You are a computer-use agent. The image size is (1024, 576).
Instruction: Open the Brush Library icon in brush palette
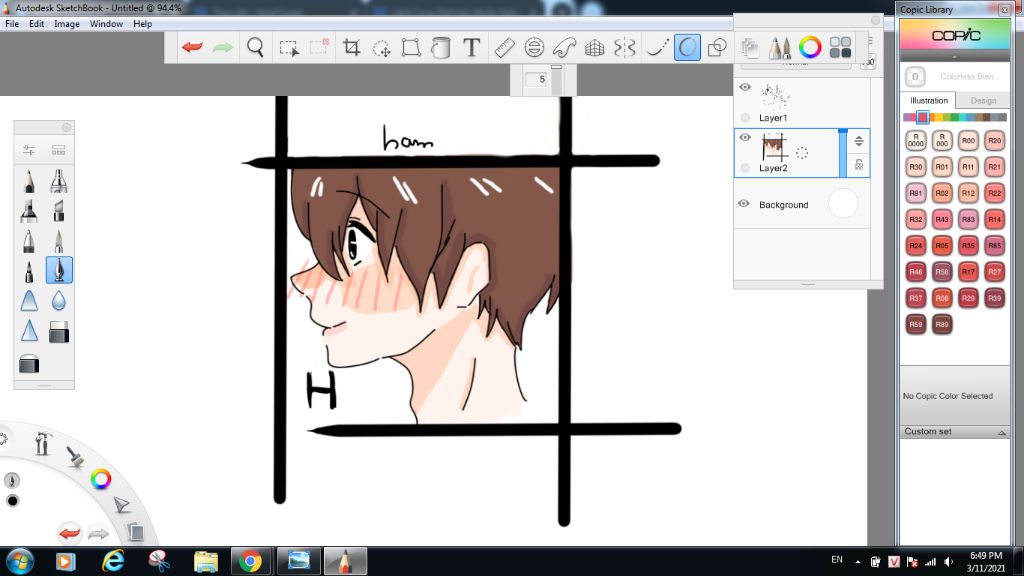[59, 150]
